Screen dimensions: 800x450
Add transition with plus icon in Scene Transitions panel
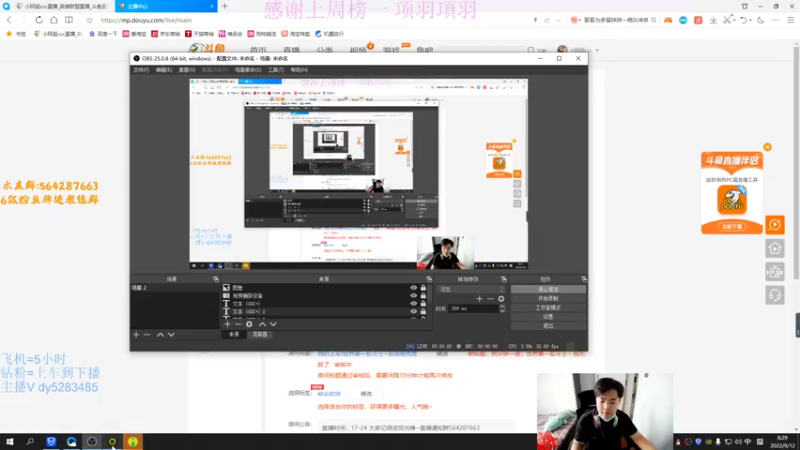point(479,299)
